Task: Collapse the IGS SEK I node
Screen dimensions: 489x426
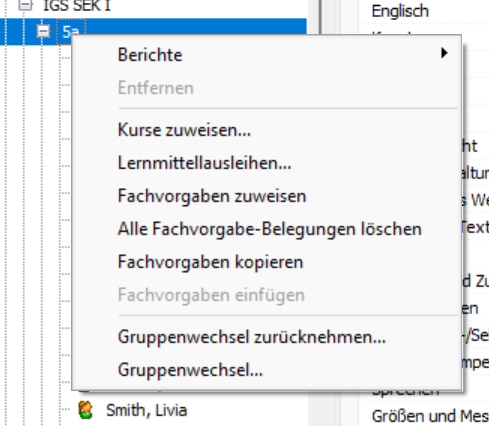Action: click(26, 5)
